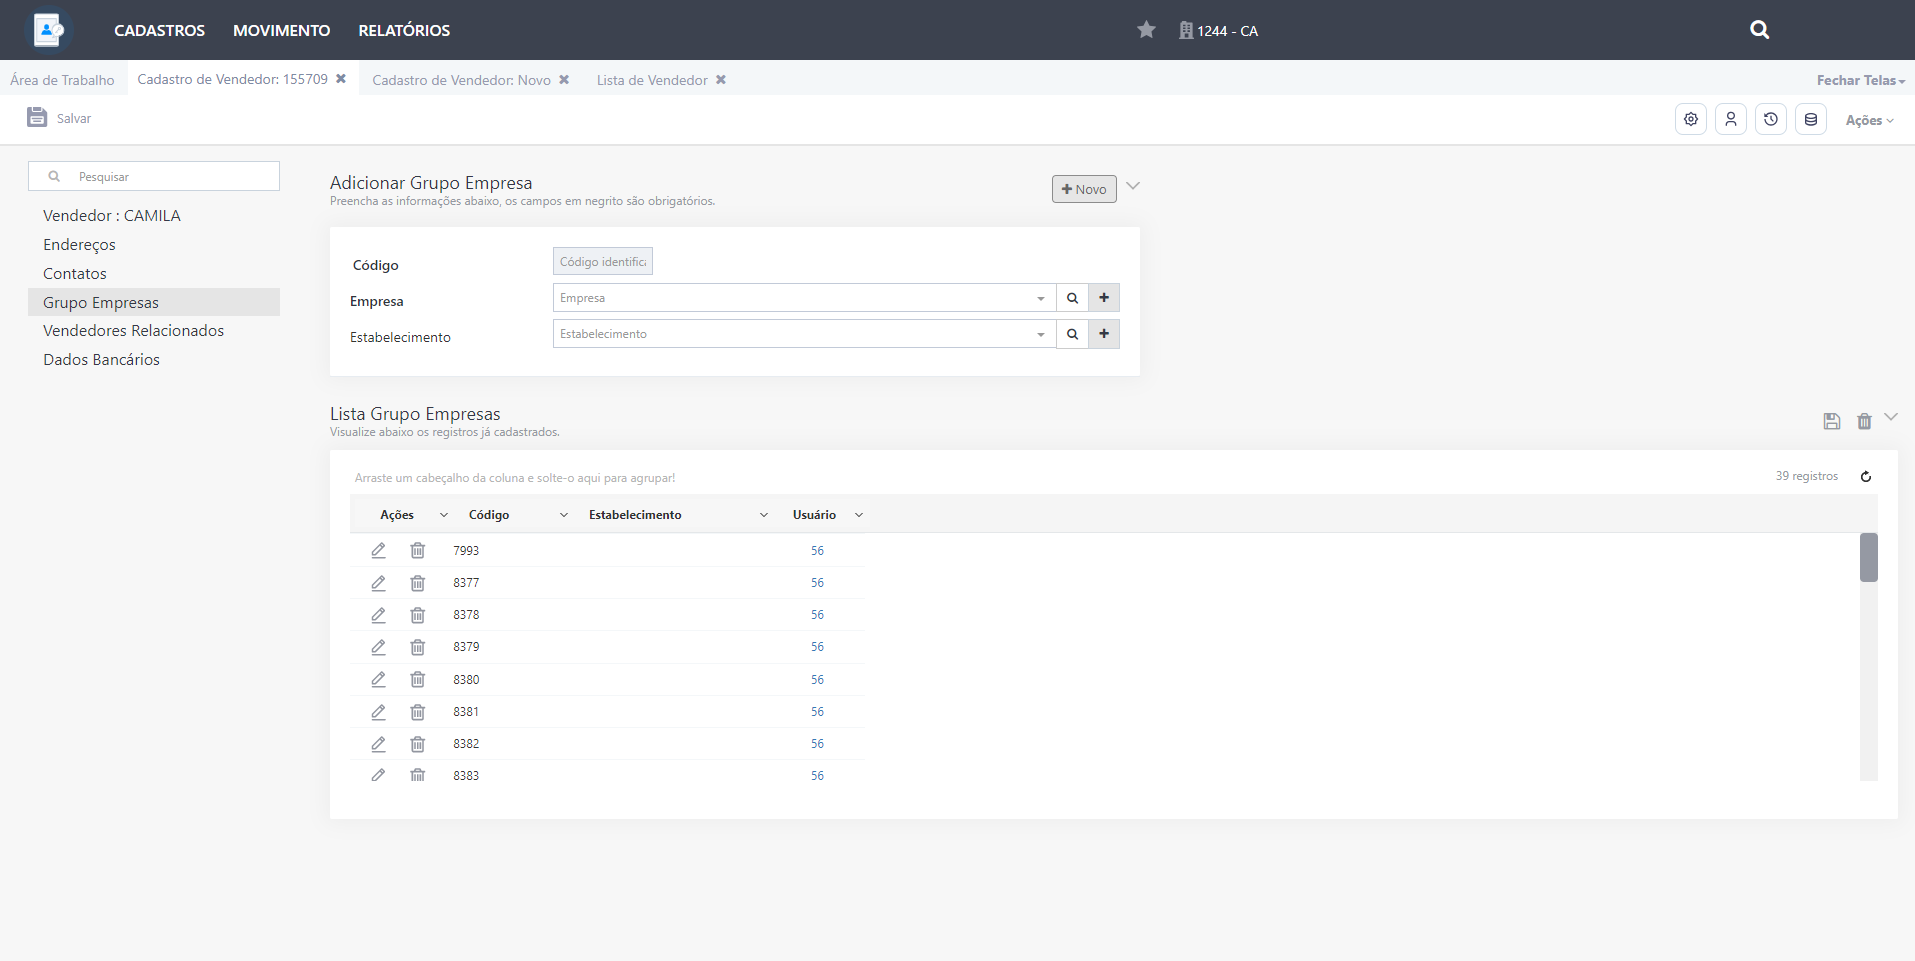Click the plus icon next to Estabelecimento
1915x961 pixels.
1104,334
